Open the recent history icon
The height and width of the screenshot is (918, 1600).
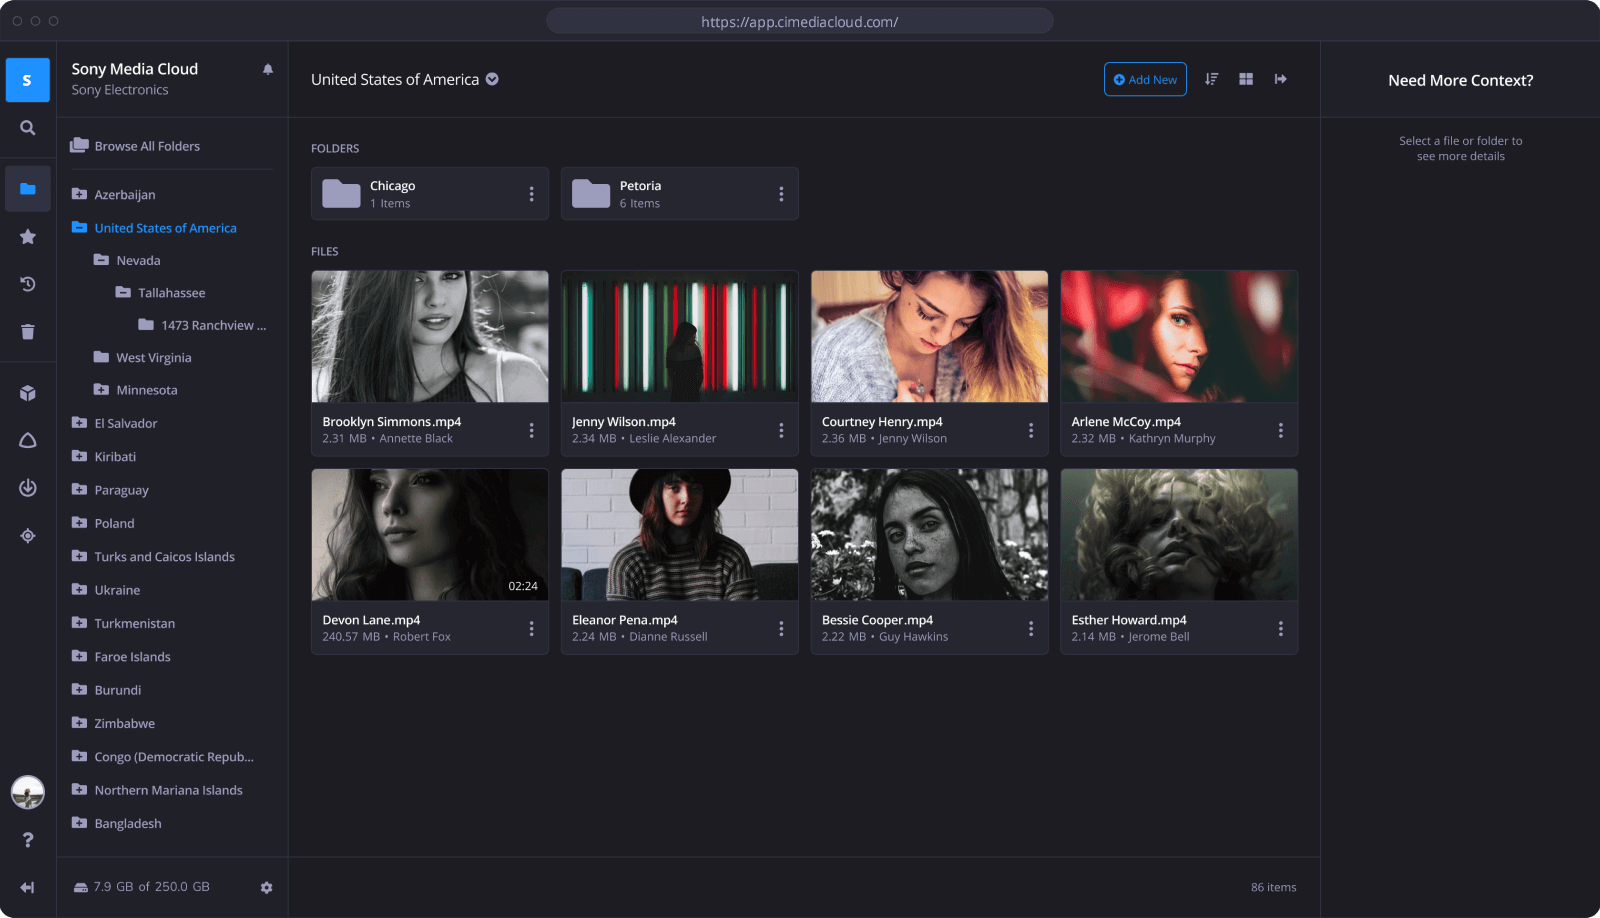[28, 285]
